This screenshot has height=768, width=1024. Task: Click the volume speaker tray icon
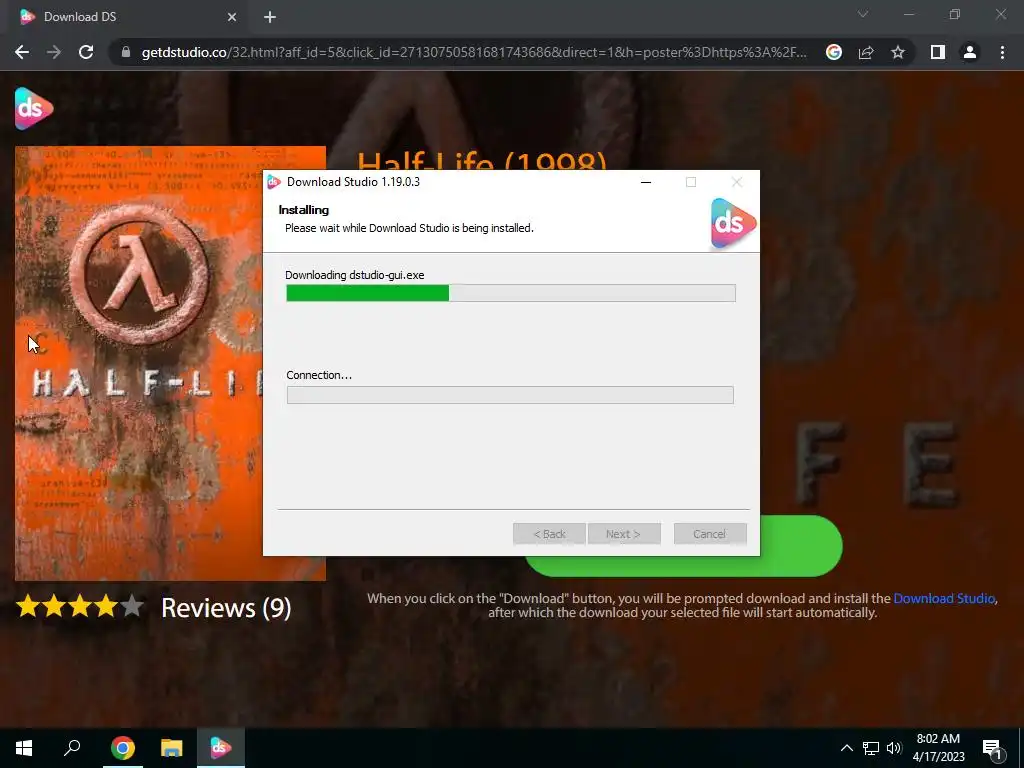click(893, 748)
